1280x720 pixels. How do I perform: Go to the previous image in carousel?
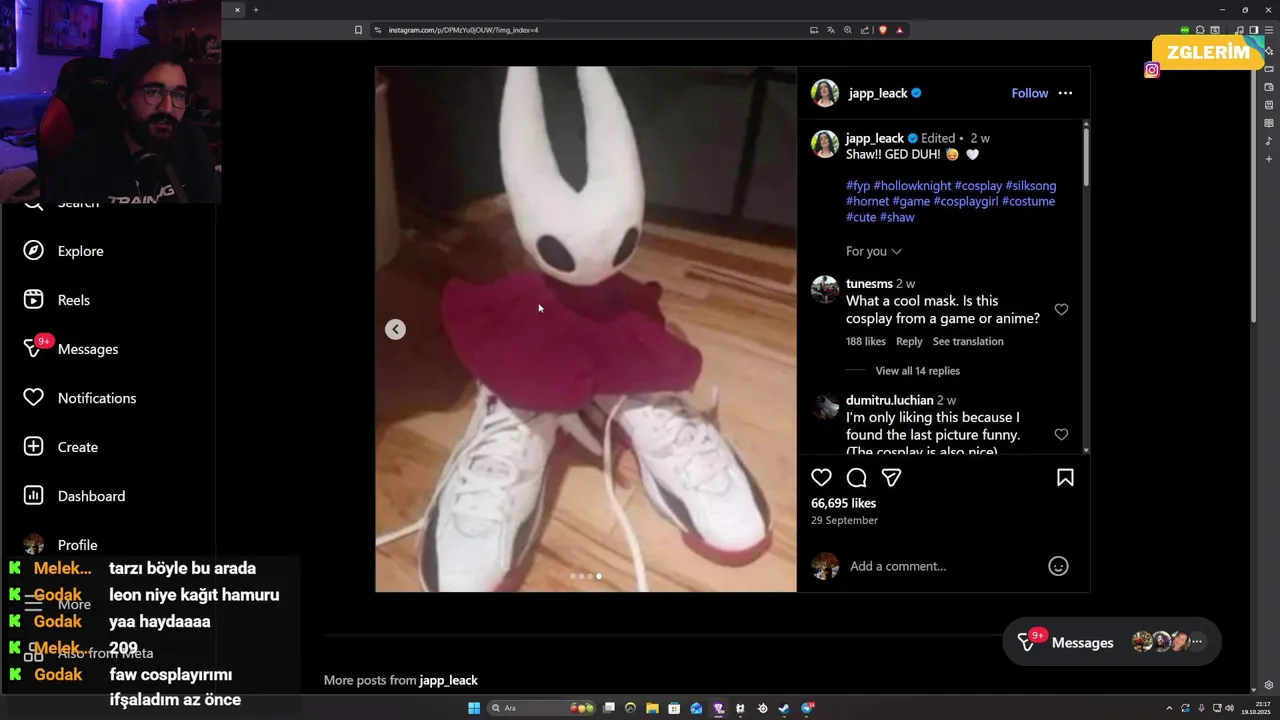[395, 329]
